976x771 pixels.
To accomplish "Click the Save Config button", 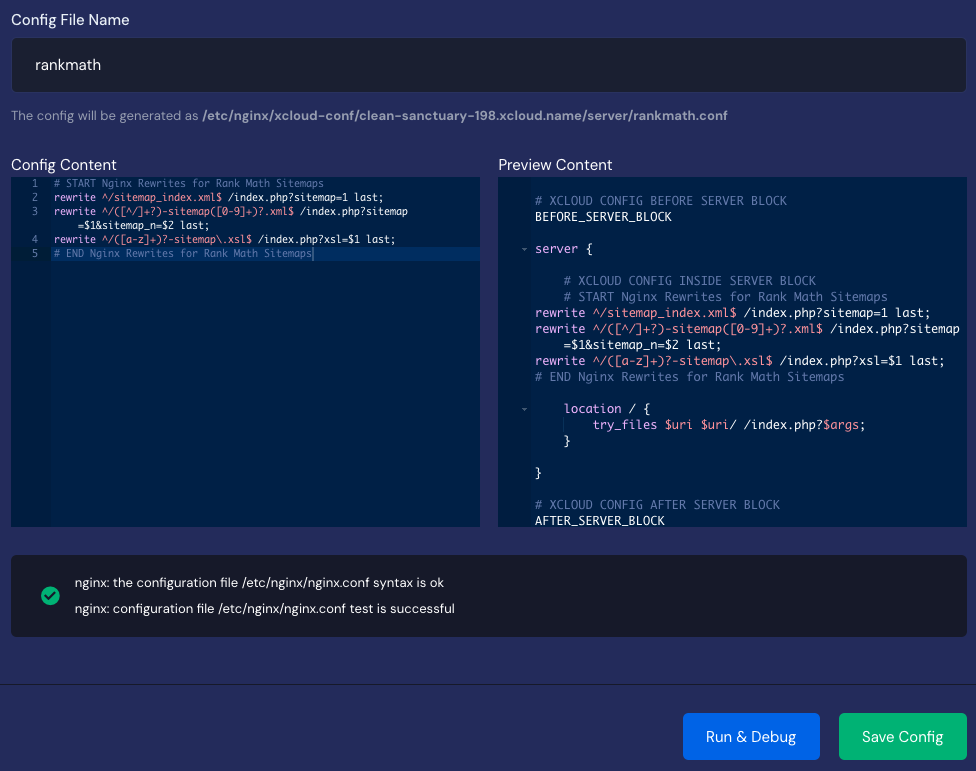I will coord(902,736).
